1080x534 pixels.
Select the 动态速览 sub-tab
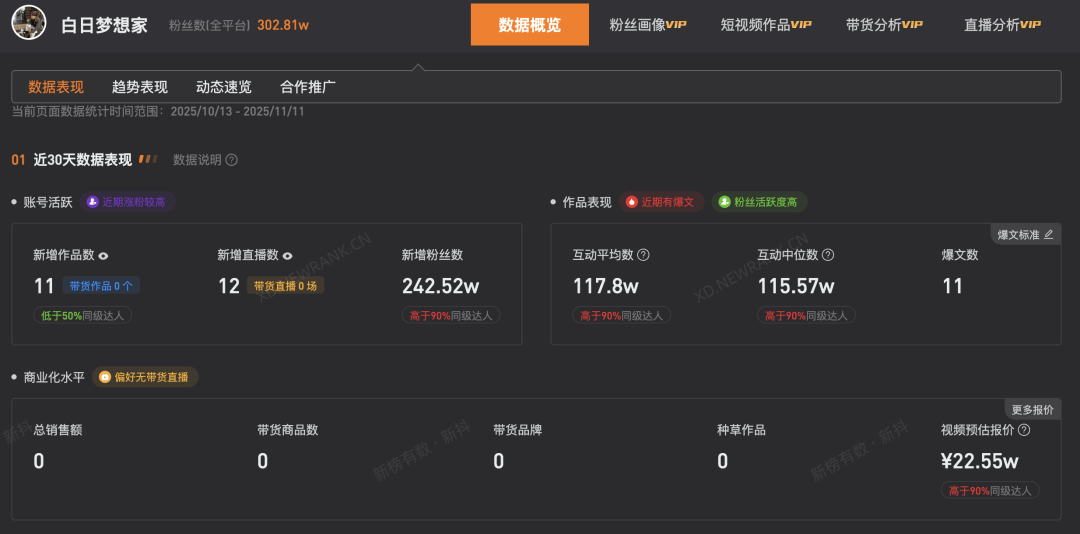224,87
